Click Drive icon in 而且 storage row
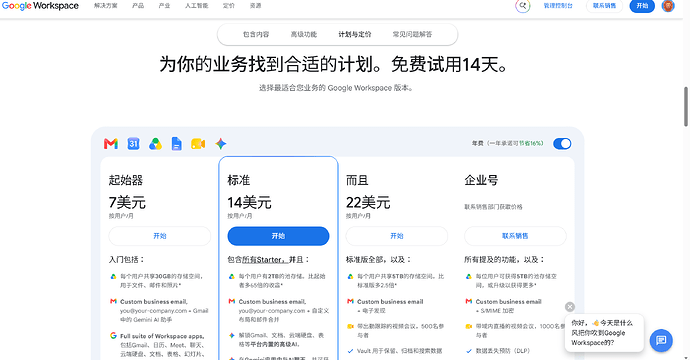Screen dimensions: 690x360 (350, 276)
